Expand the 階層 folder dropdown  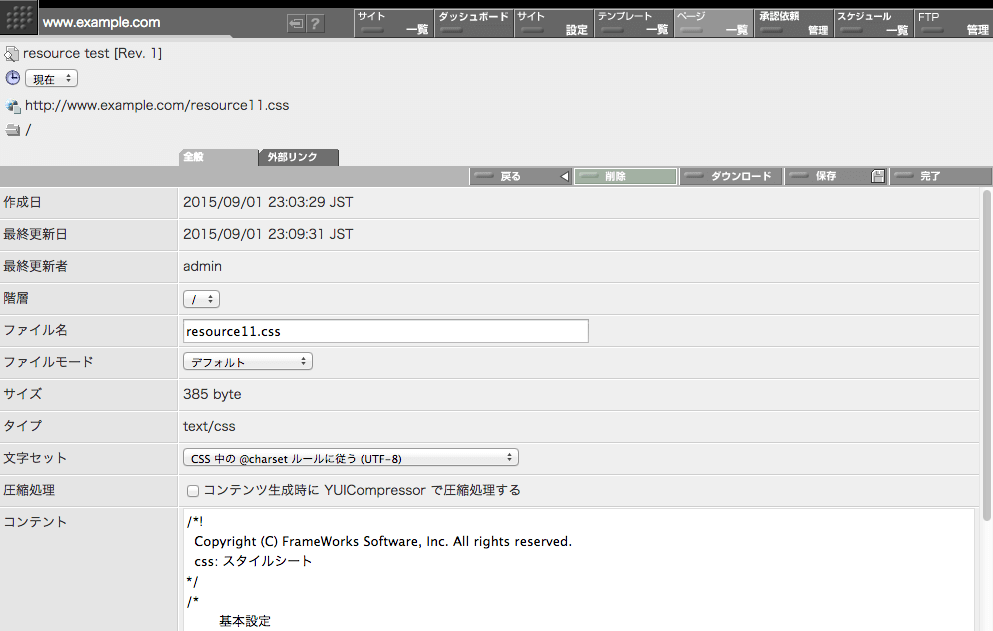201,299
